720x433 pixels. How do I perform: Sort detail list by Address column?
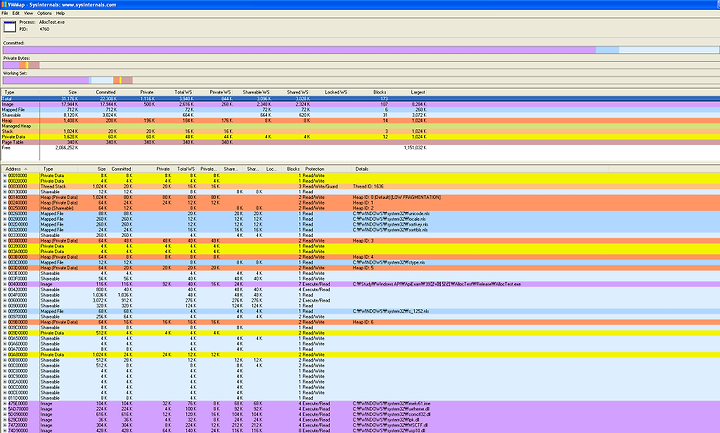point(20,169)
